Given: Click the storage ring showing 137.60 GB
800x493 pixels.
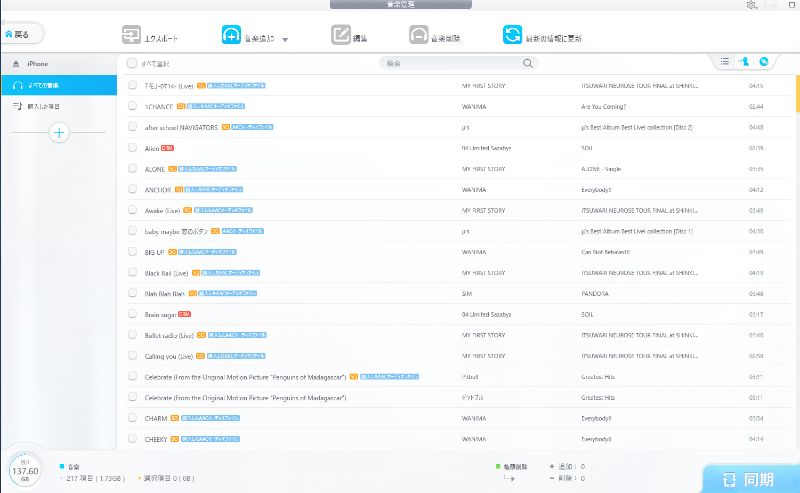Looking at the screenshot, I should point(25,471).
